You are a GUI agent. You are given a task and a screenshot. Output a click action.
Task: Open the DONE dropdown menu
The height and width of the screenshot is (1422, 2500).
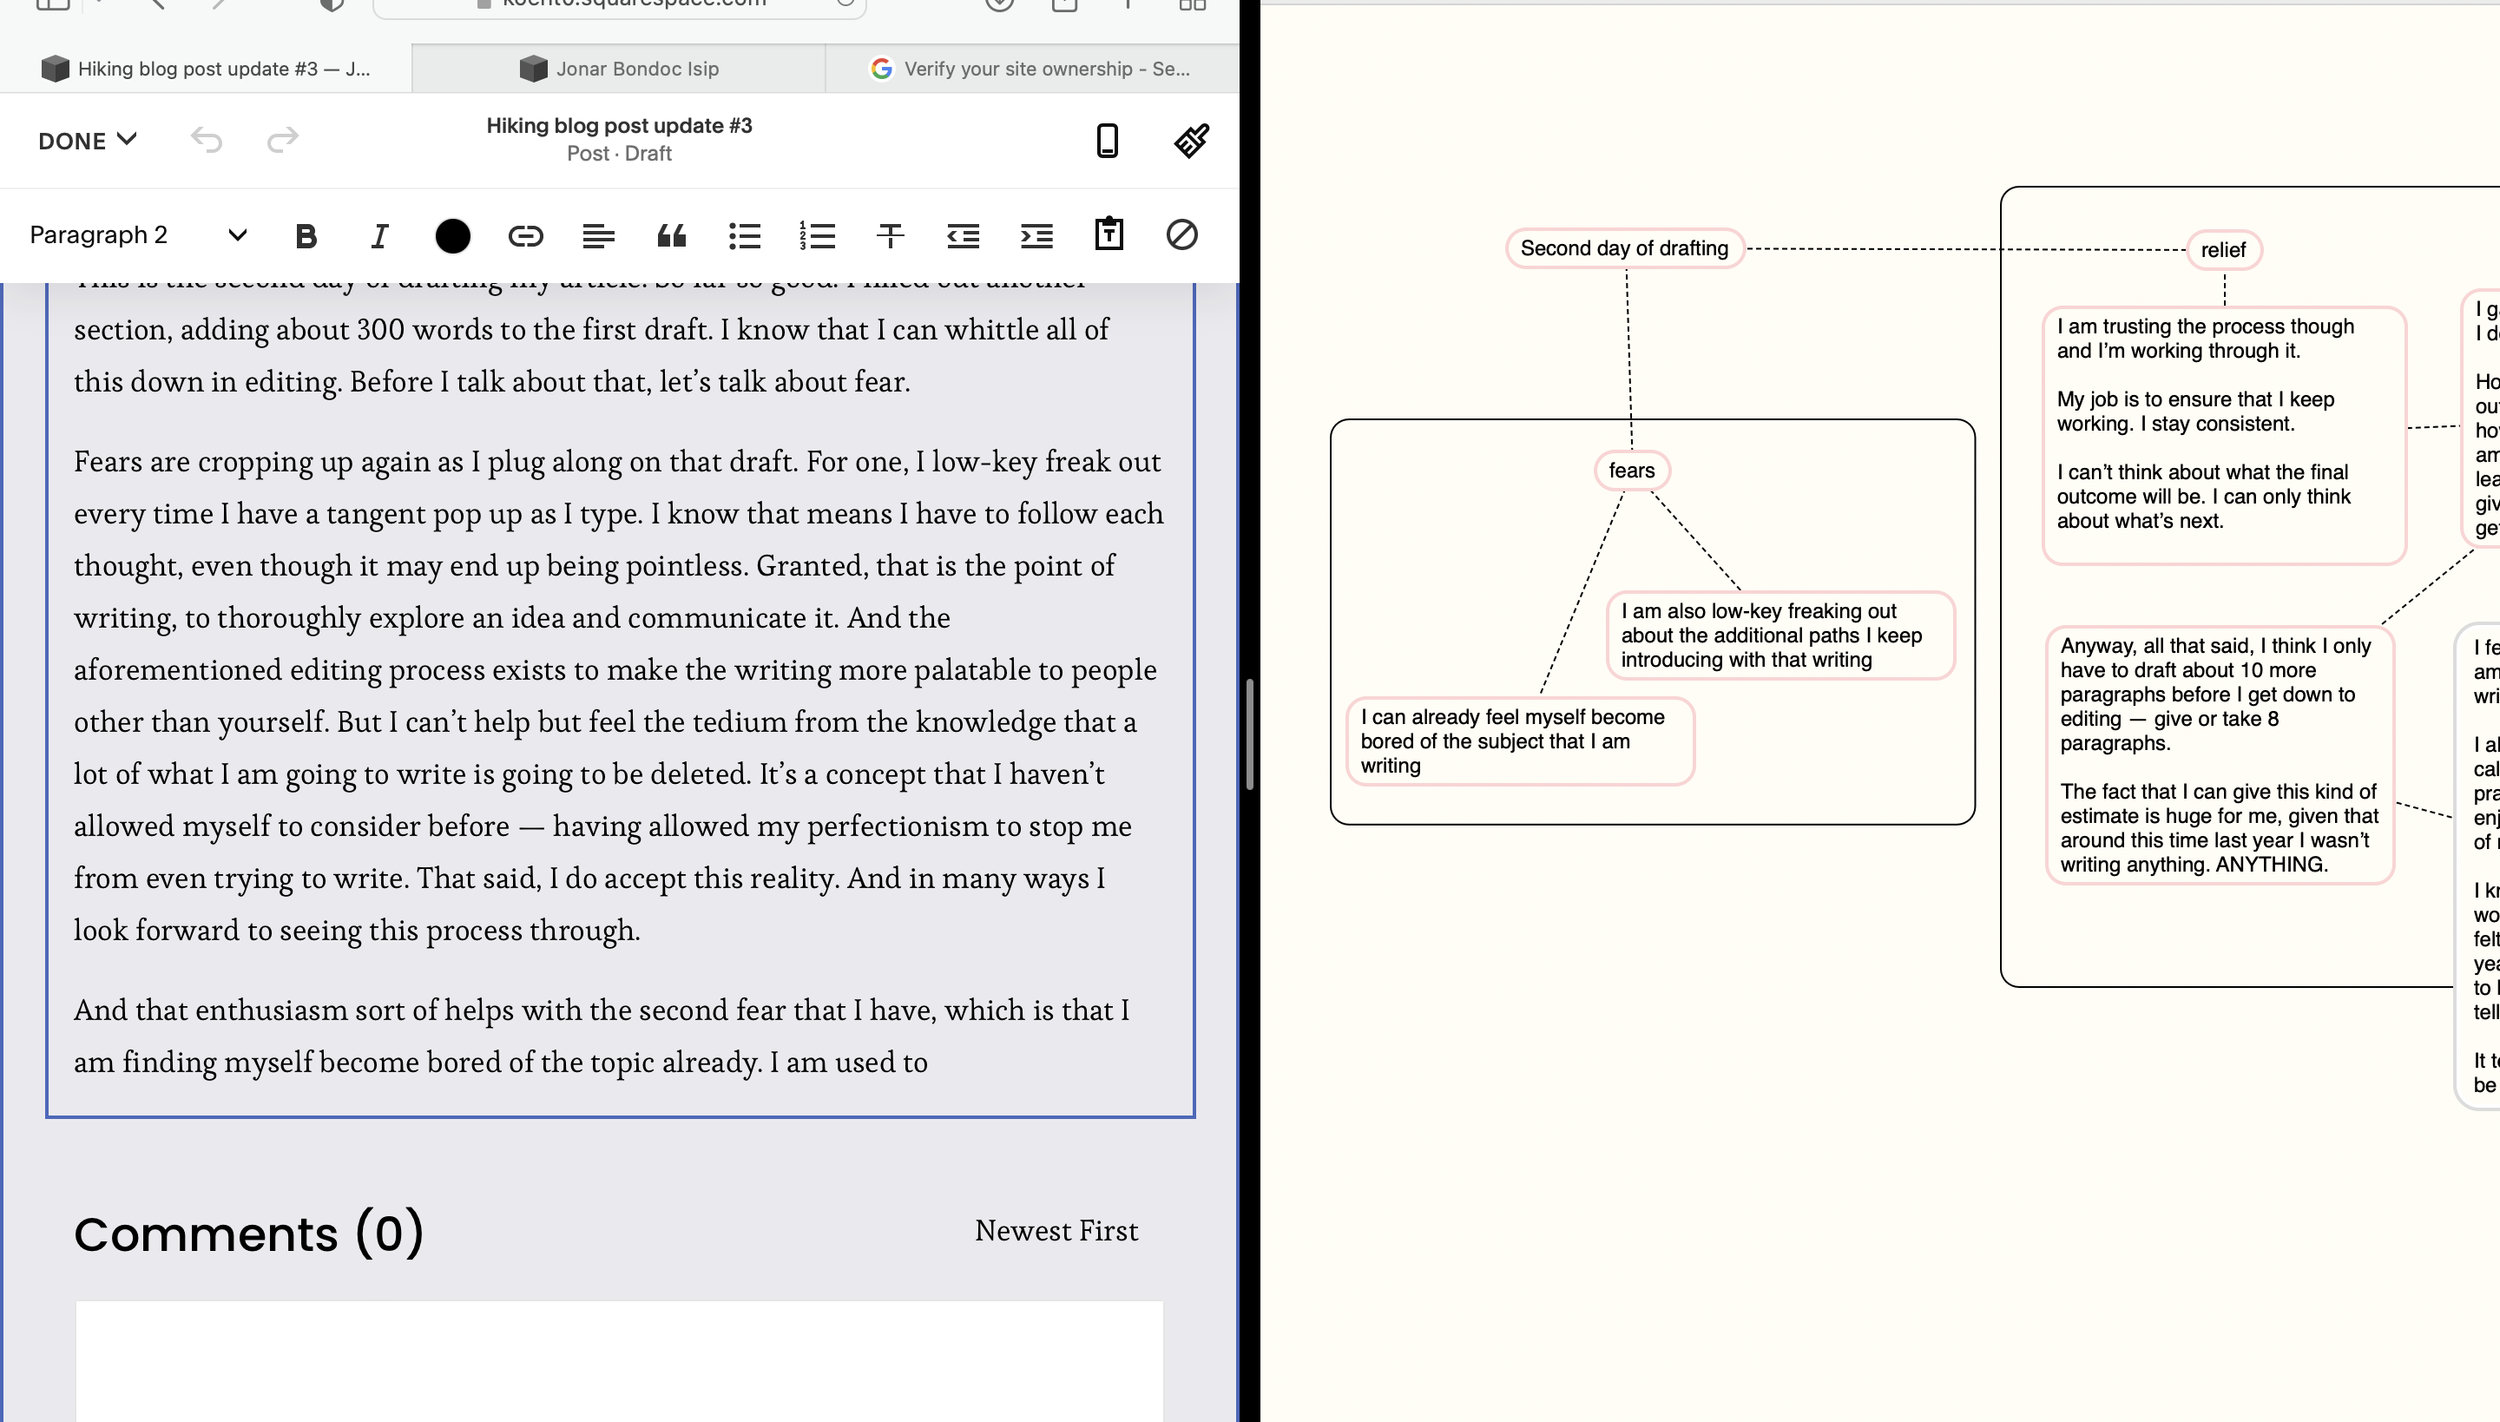pos(87,140)
